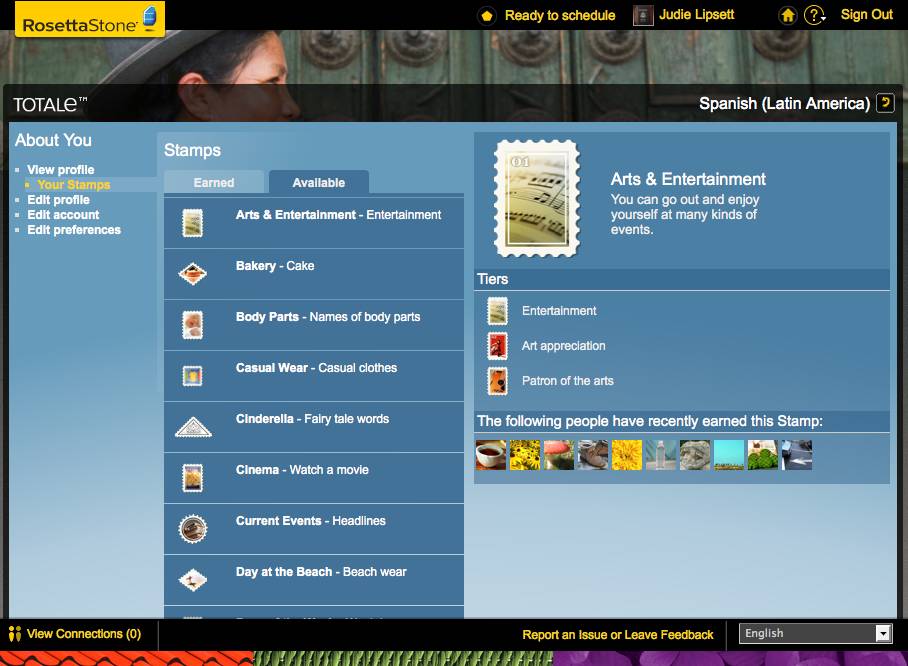The image size is (908, 666).
Task: Click the Rosetta Stone logo
Action: 90,19
